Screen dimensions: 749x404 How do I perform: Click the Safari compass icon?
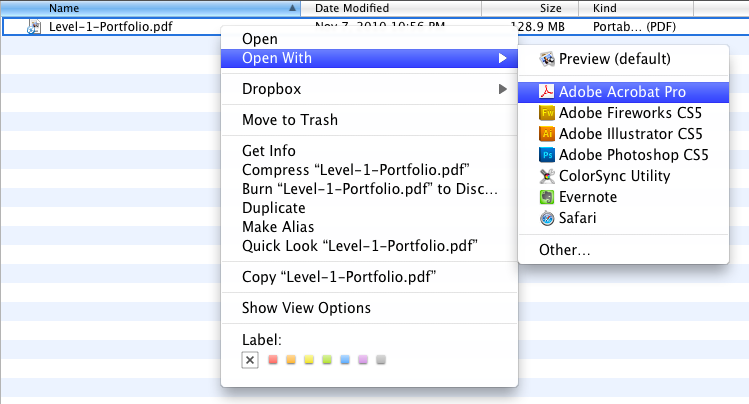547,218
